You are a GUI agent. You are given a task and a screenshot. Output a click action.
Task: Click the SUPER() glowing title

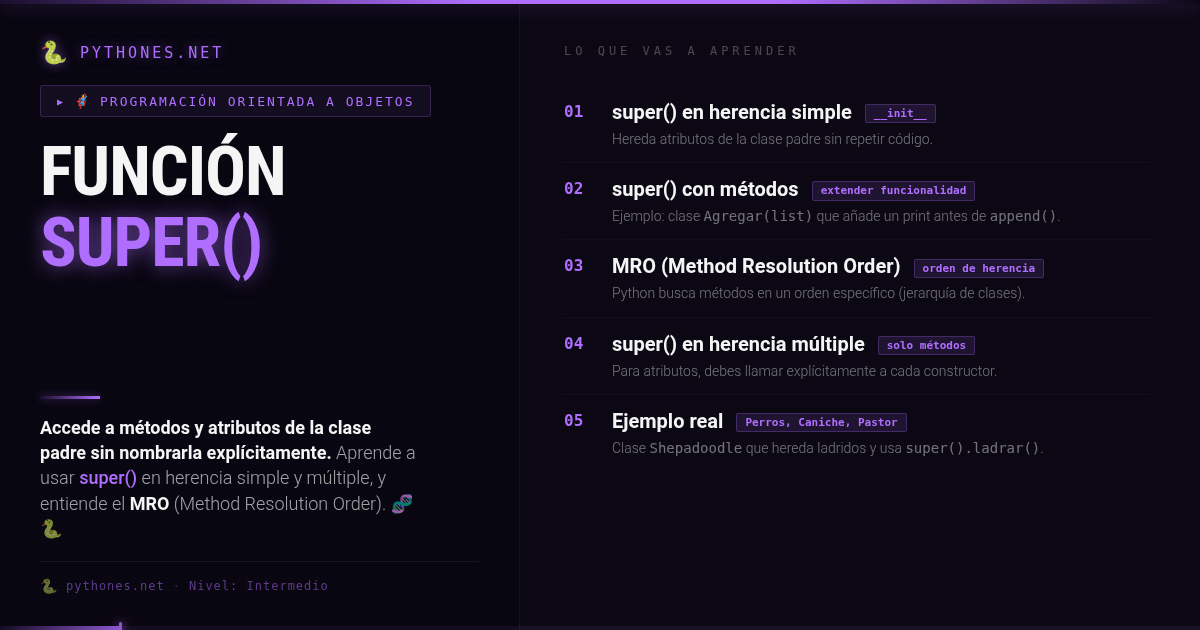(x=150, y=243)
